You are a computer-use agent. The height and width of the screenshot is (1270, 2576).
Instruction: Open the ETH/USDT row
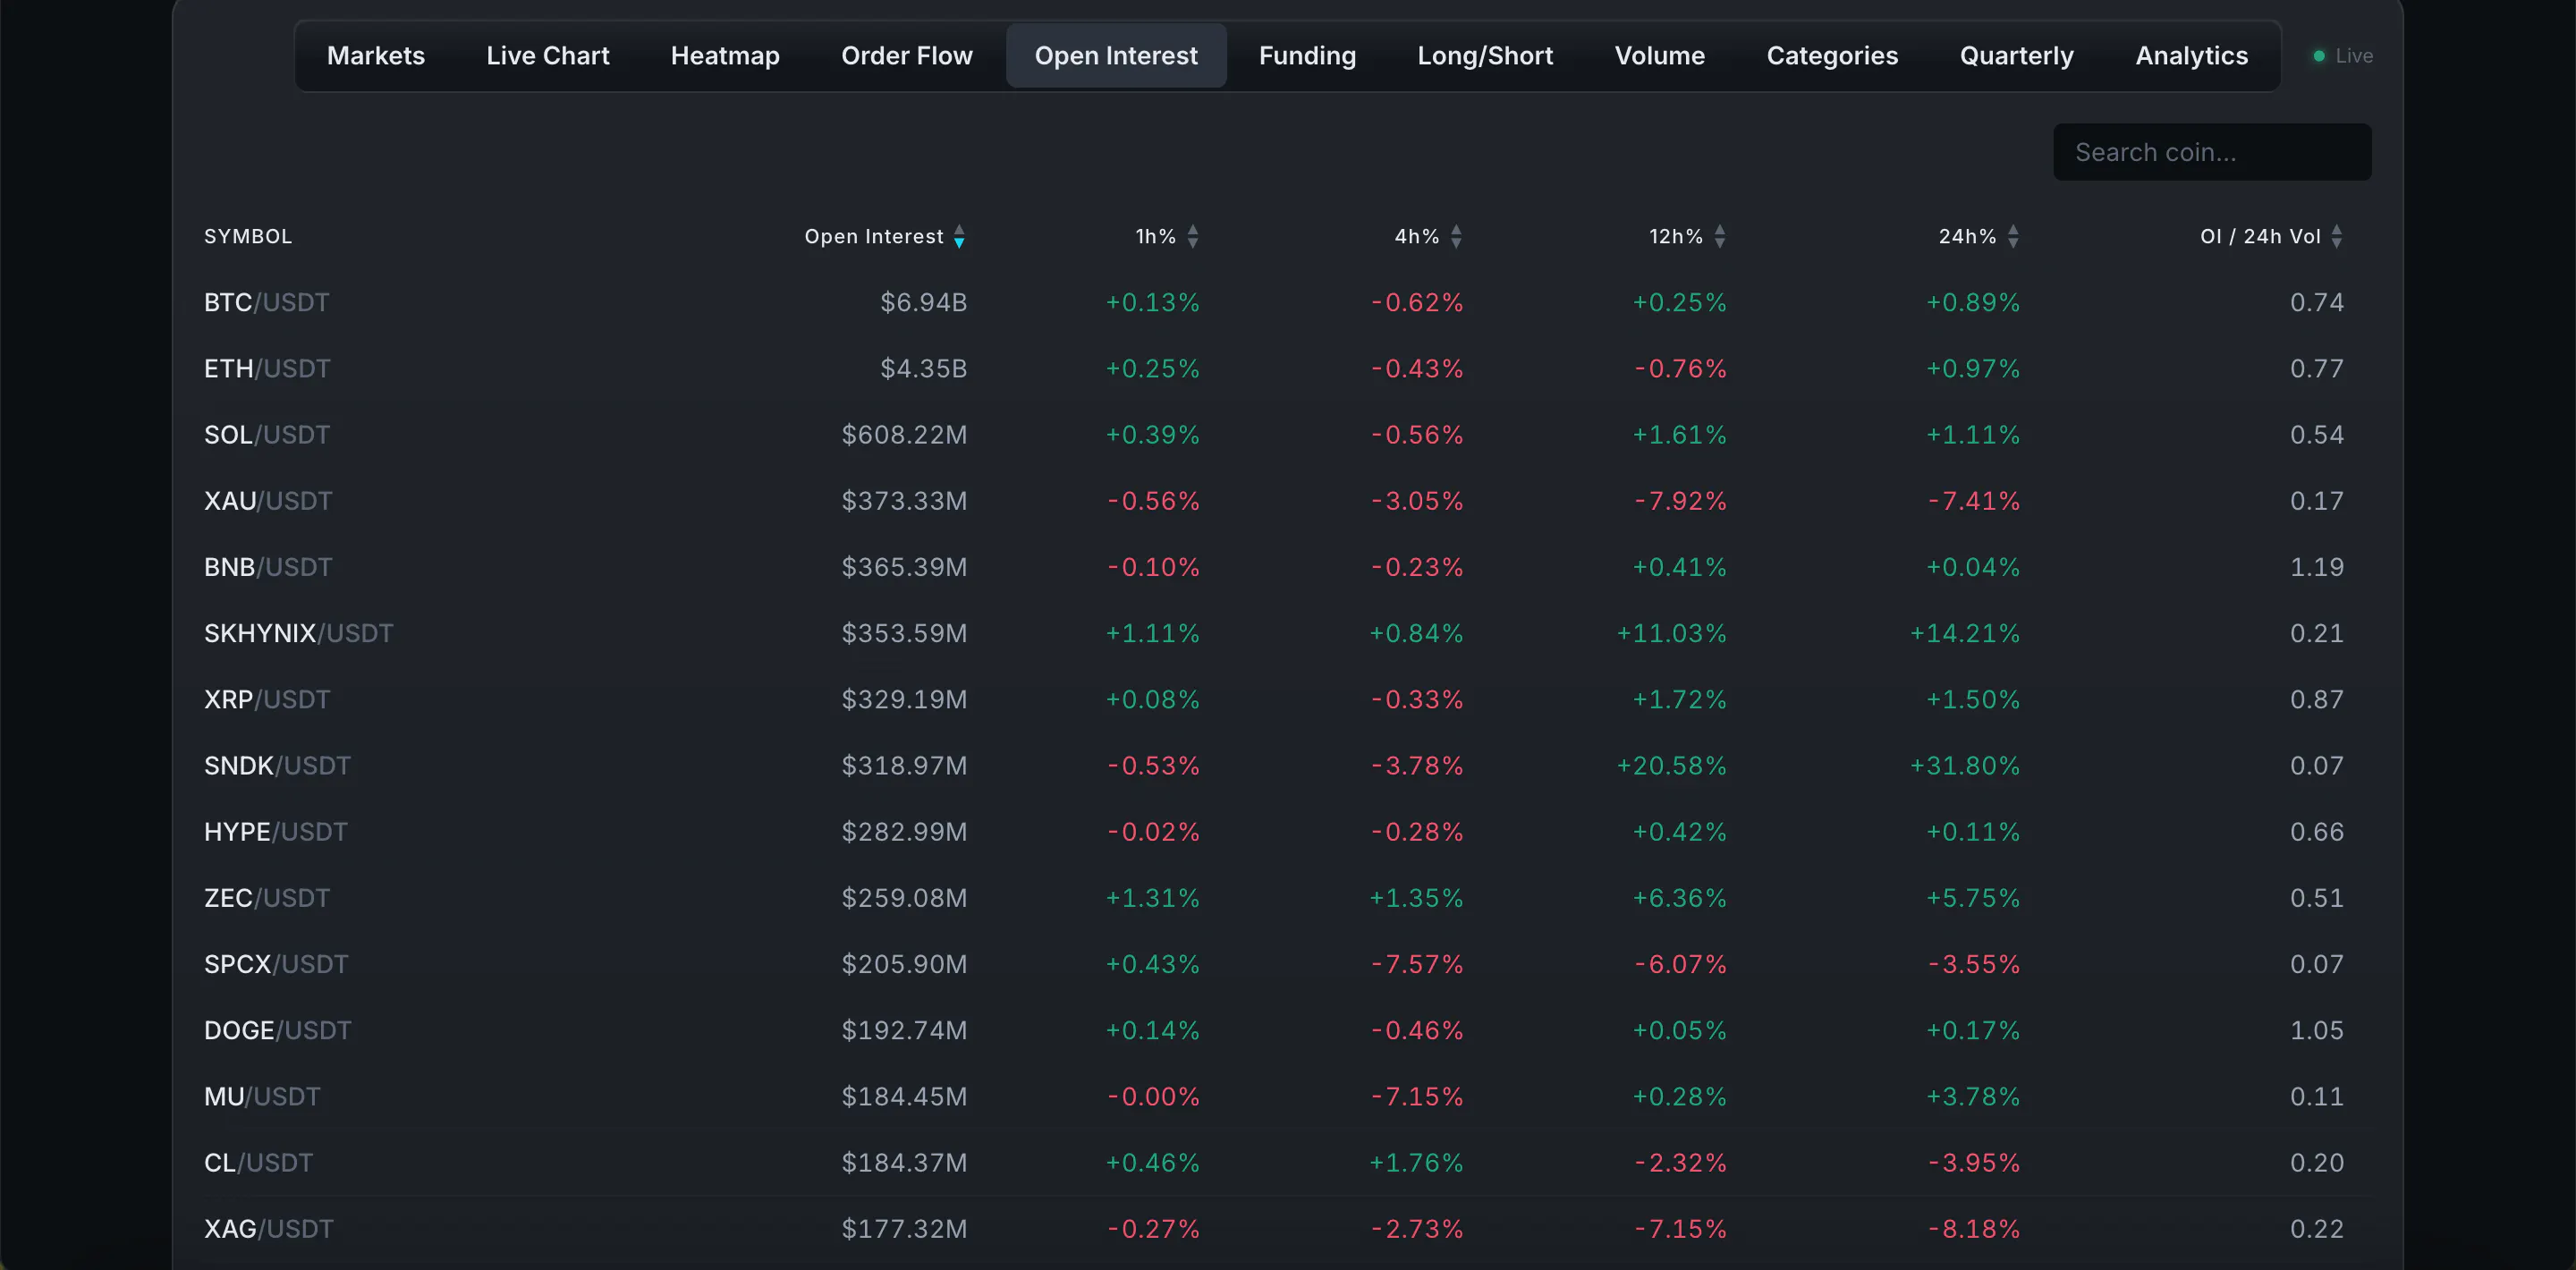[1287, 368]
